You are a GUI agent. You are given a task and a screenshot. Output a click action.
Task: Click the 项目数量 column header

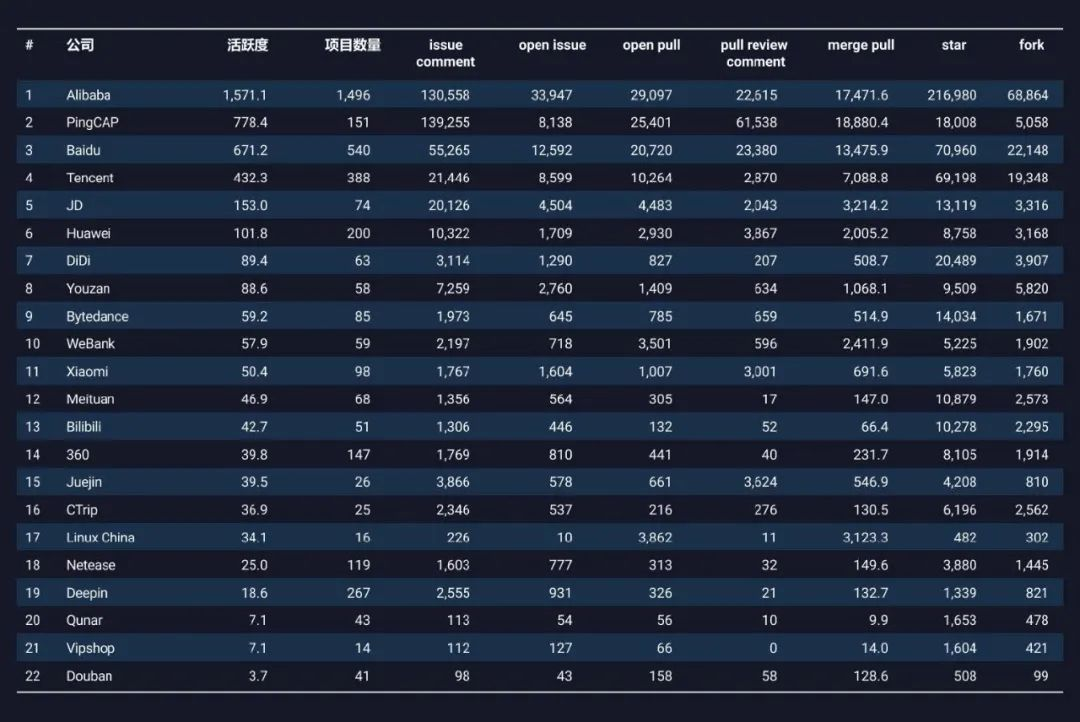point(353,45)
